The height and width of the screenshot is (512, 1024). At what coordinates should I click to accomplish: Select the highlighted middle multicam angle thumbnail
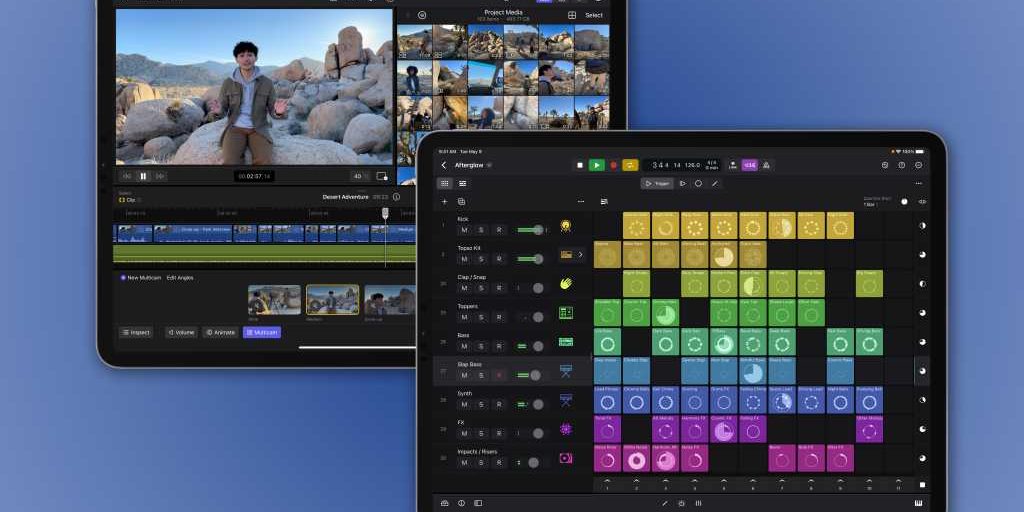[332, 300]
